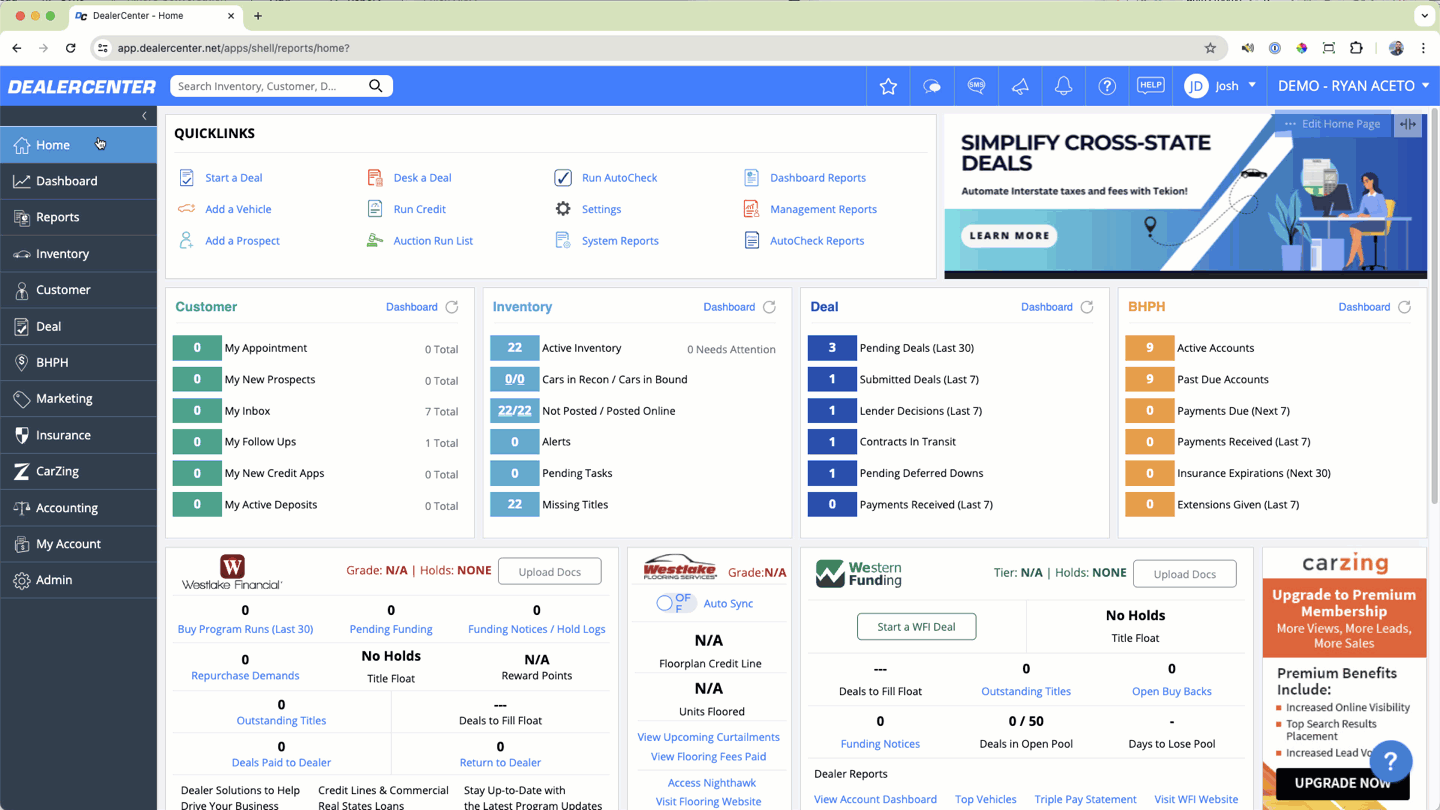The height and width of the screenshot is (810, 1440).
Task: Open the chat messages icon in header
Action: pos(932,86)
